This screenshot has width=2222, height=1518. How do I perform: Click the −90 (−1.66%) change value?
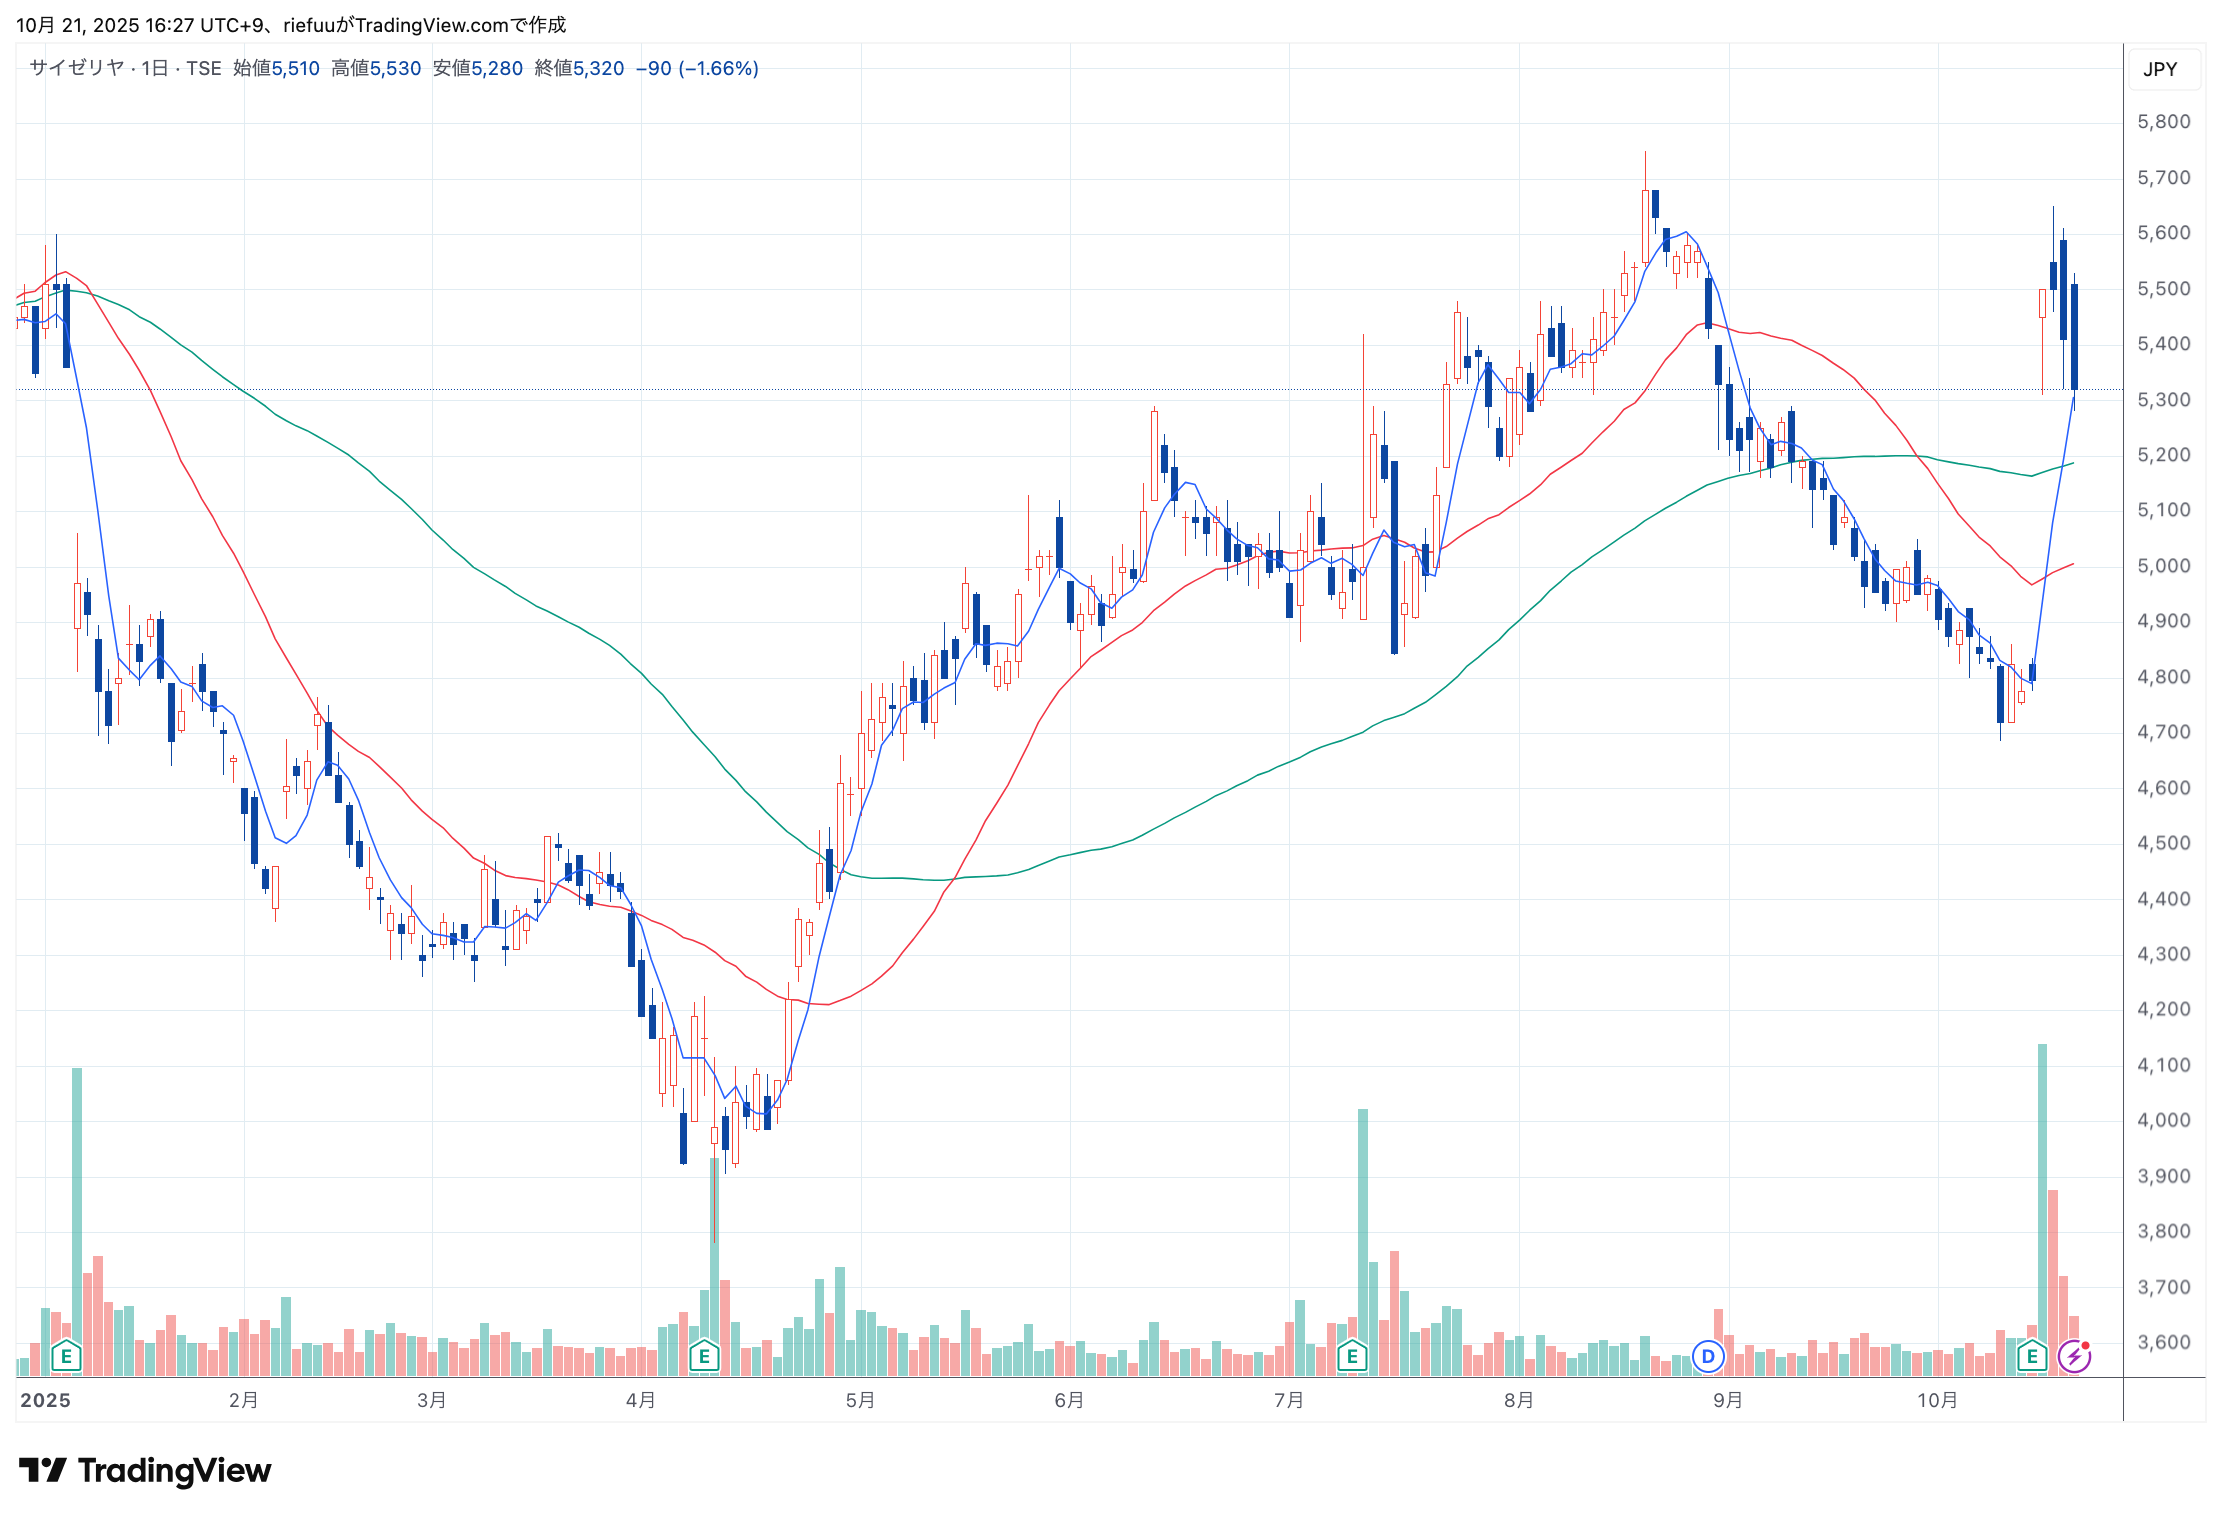point(697,68)
